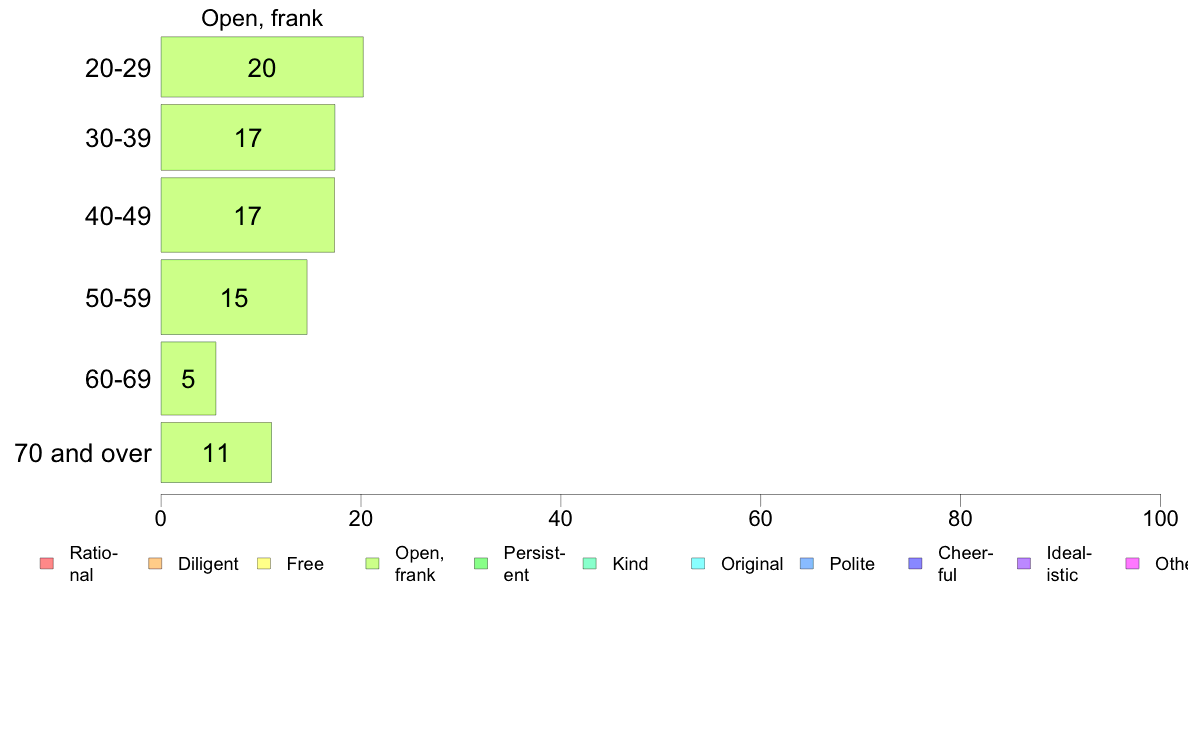Click the 60-69 bar showing 5
The height and width of the screenshot is (736, 1188).
coord(189,378)
